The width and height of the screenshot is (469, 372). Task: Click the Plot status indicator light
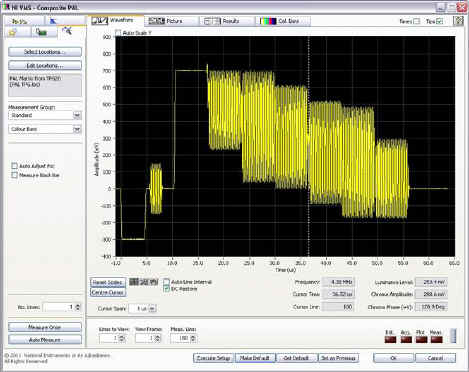421,340
